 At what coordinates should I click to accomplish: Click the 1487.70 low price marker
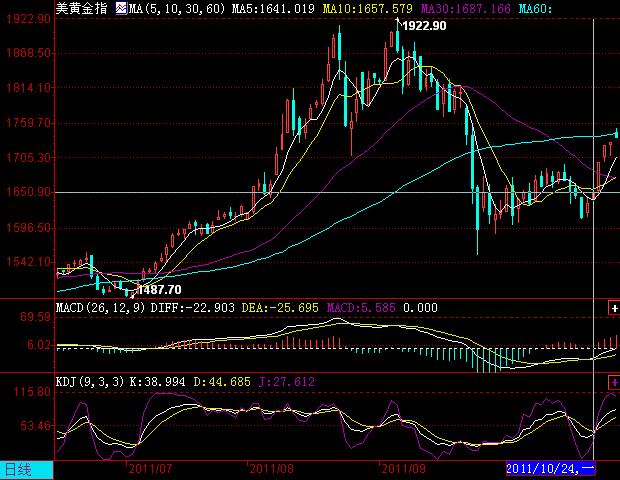pos(159,290)
